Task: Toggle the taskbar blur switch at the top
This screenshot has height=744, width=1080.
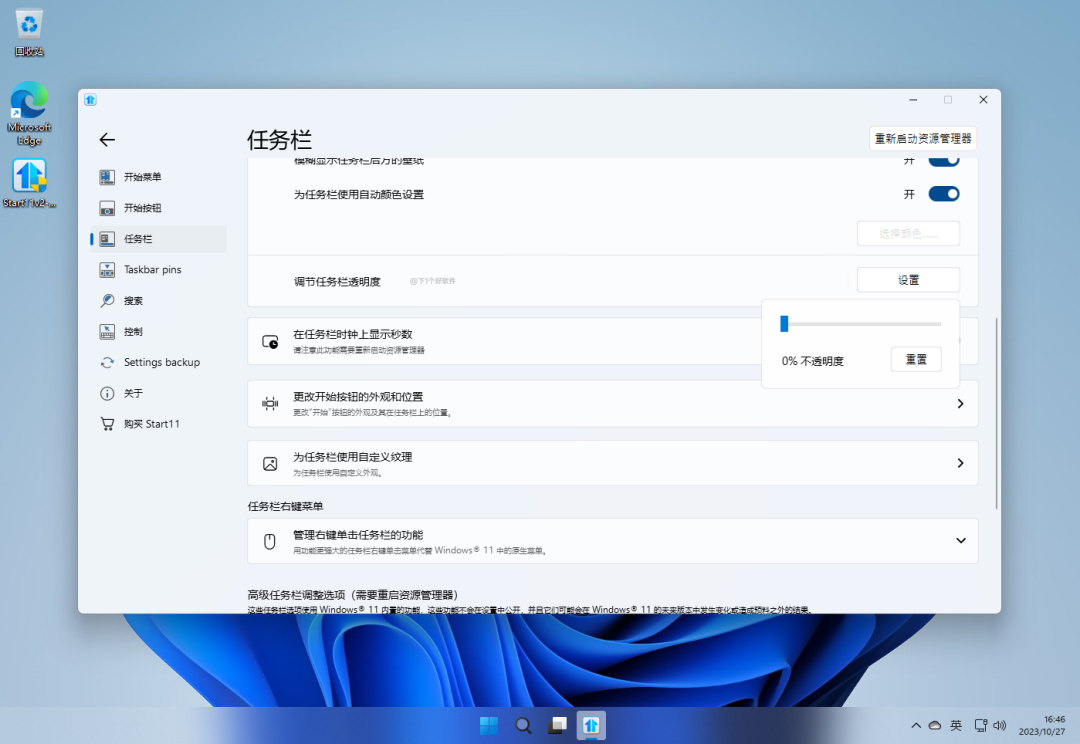Action: click(944, 162)
